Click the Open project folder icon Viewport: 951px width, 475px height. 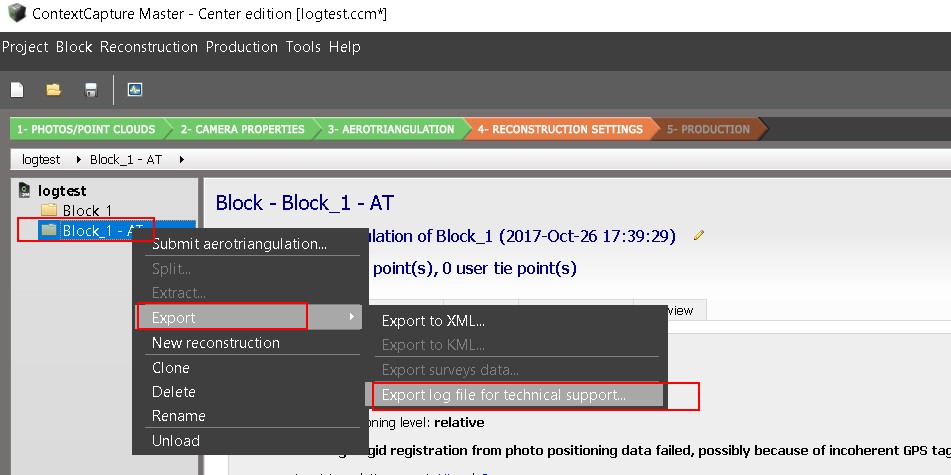tap(54, 90)
